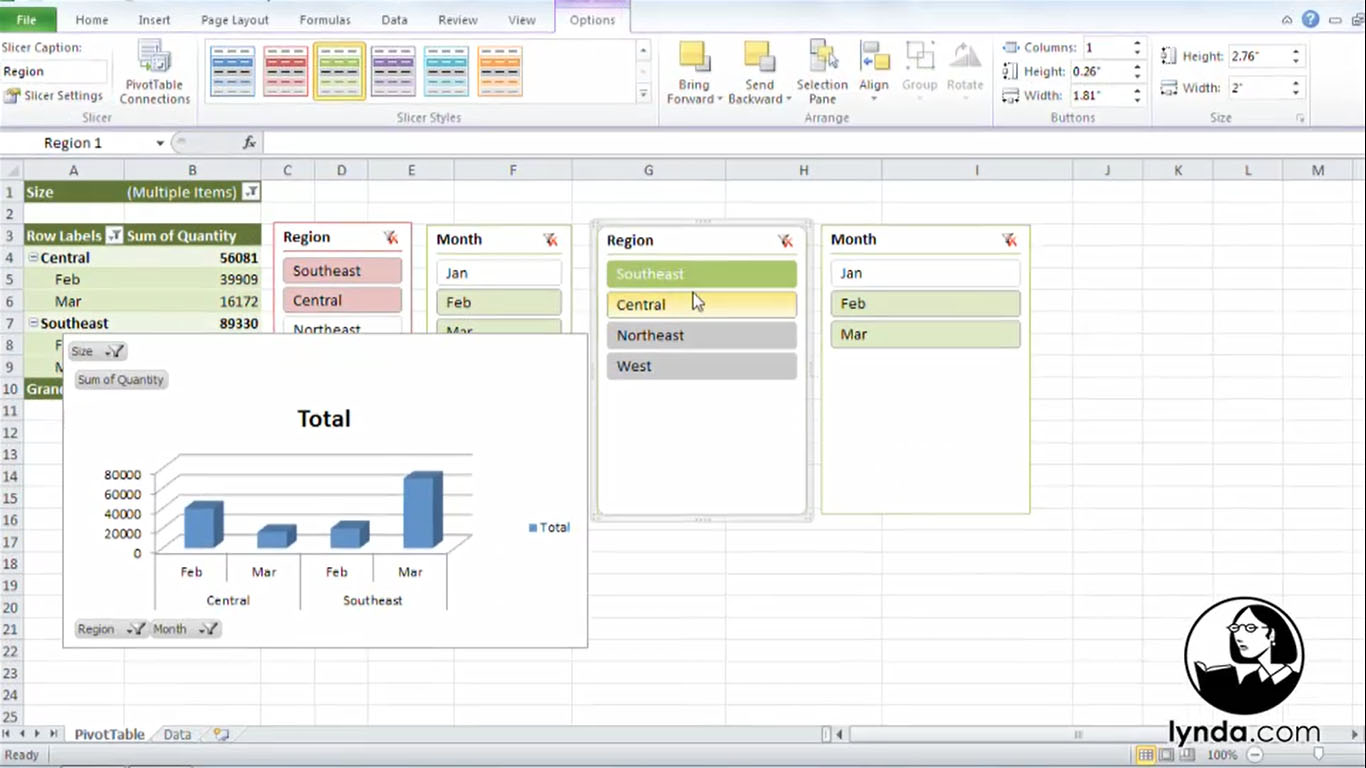The image size is (1366, 768).
Task: Click the button Width 1.81 field
Action: point(1100,96)
